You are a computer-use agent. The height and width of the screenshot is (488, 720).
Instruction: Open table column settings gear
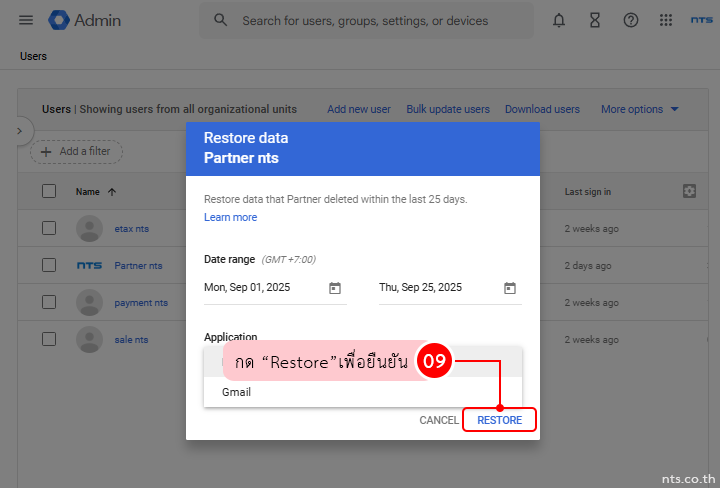[689, 191]
